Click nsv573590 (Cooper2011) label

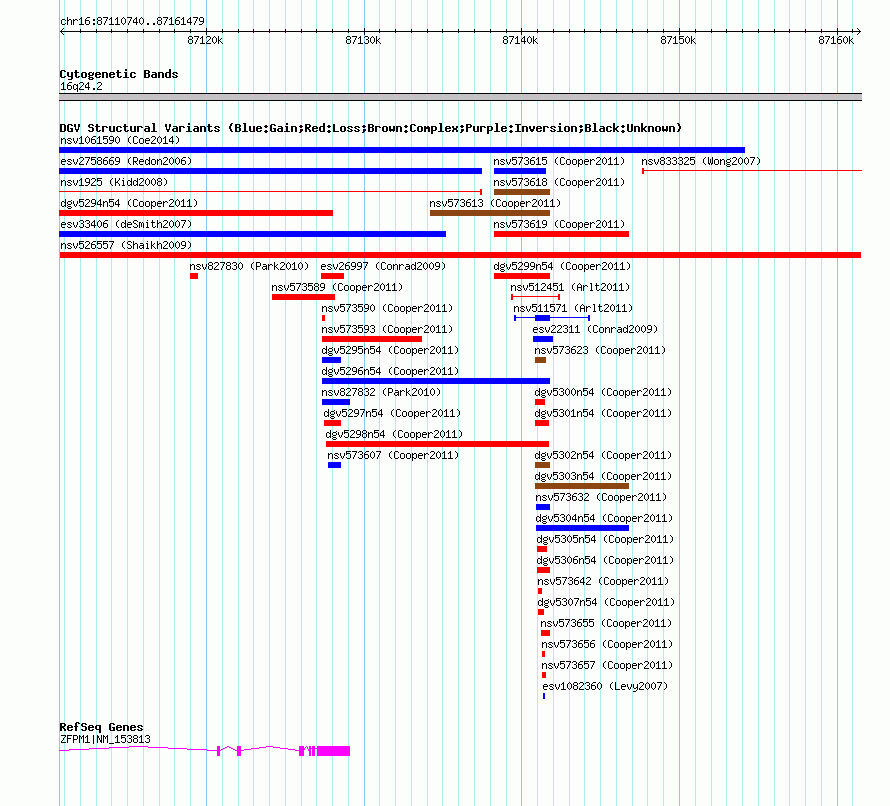(x=387, y=308)
